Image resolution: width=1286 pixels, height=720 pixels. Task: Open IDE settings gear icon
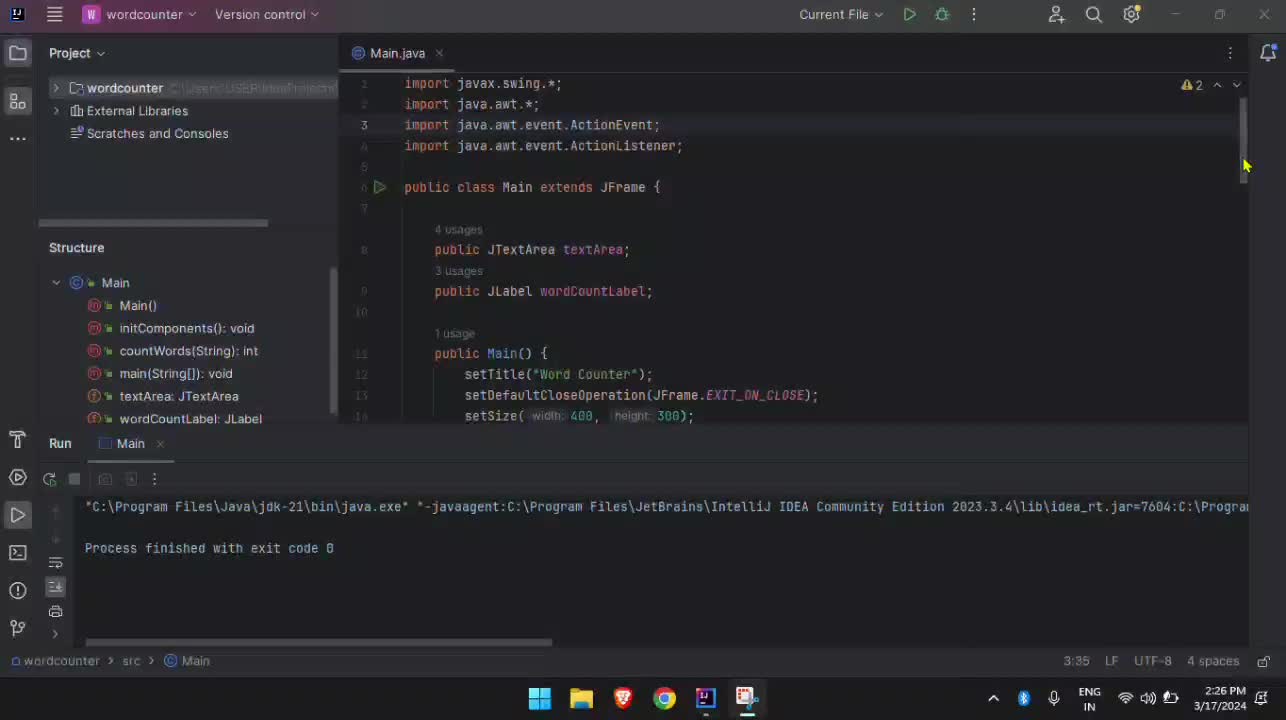[1131, 15]
